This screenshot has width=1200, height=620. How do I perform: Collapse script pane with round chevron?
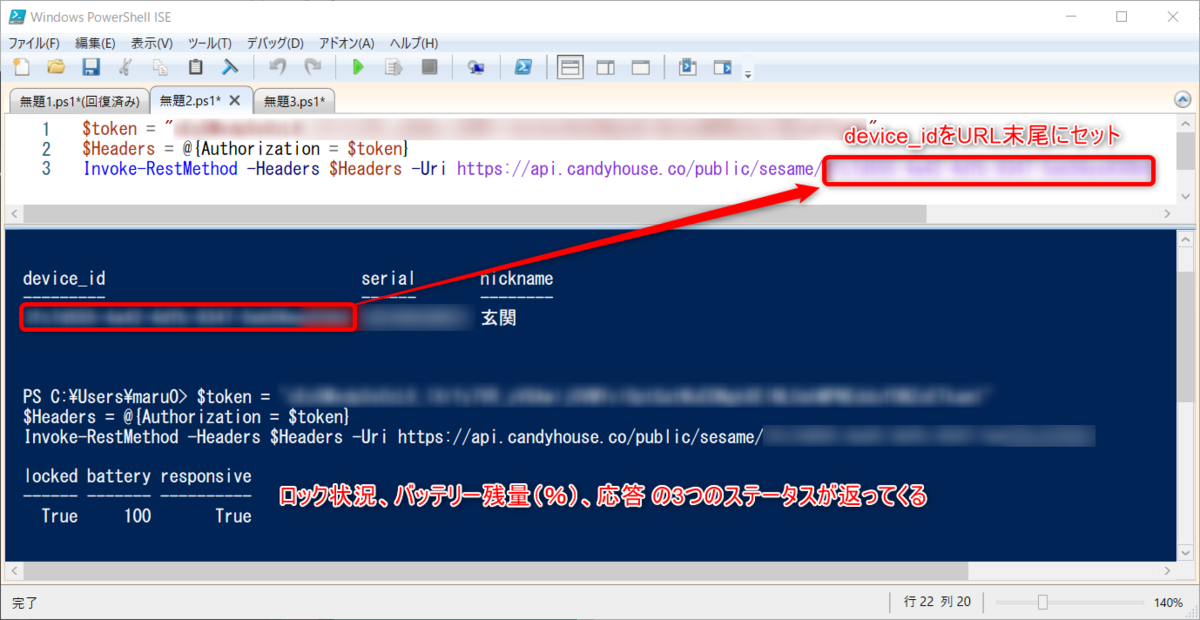point(1183,100)
